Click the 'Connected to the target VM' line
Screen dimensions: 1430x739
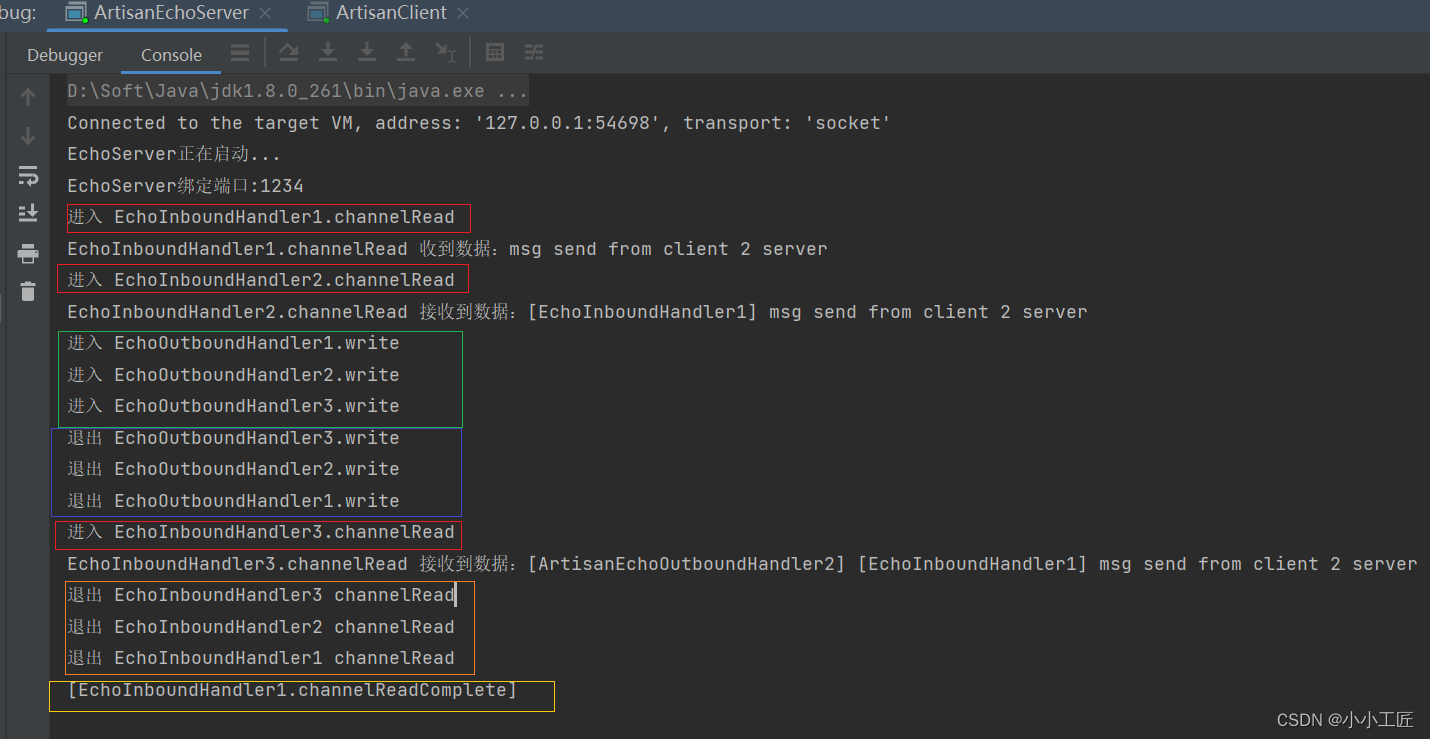479,123
